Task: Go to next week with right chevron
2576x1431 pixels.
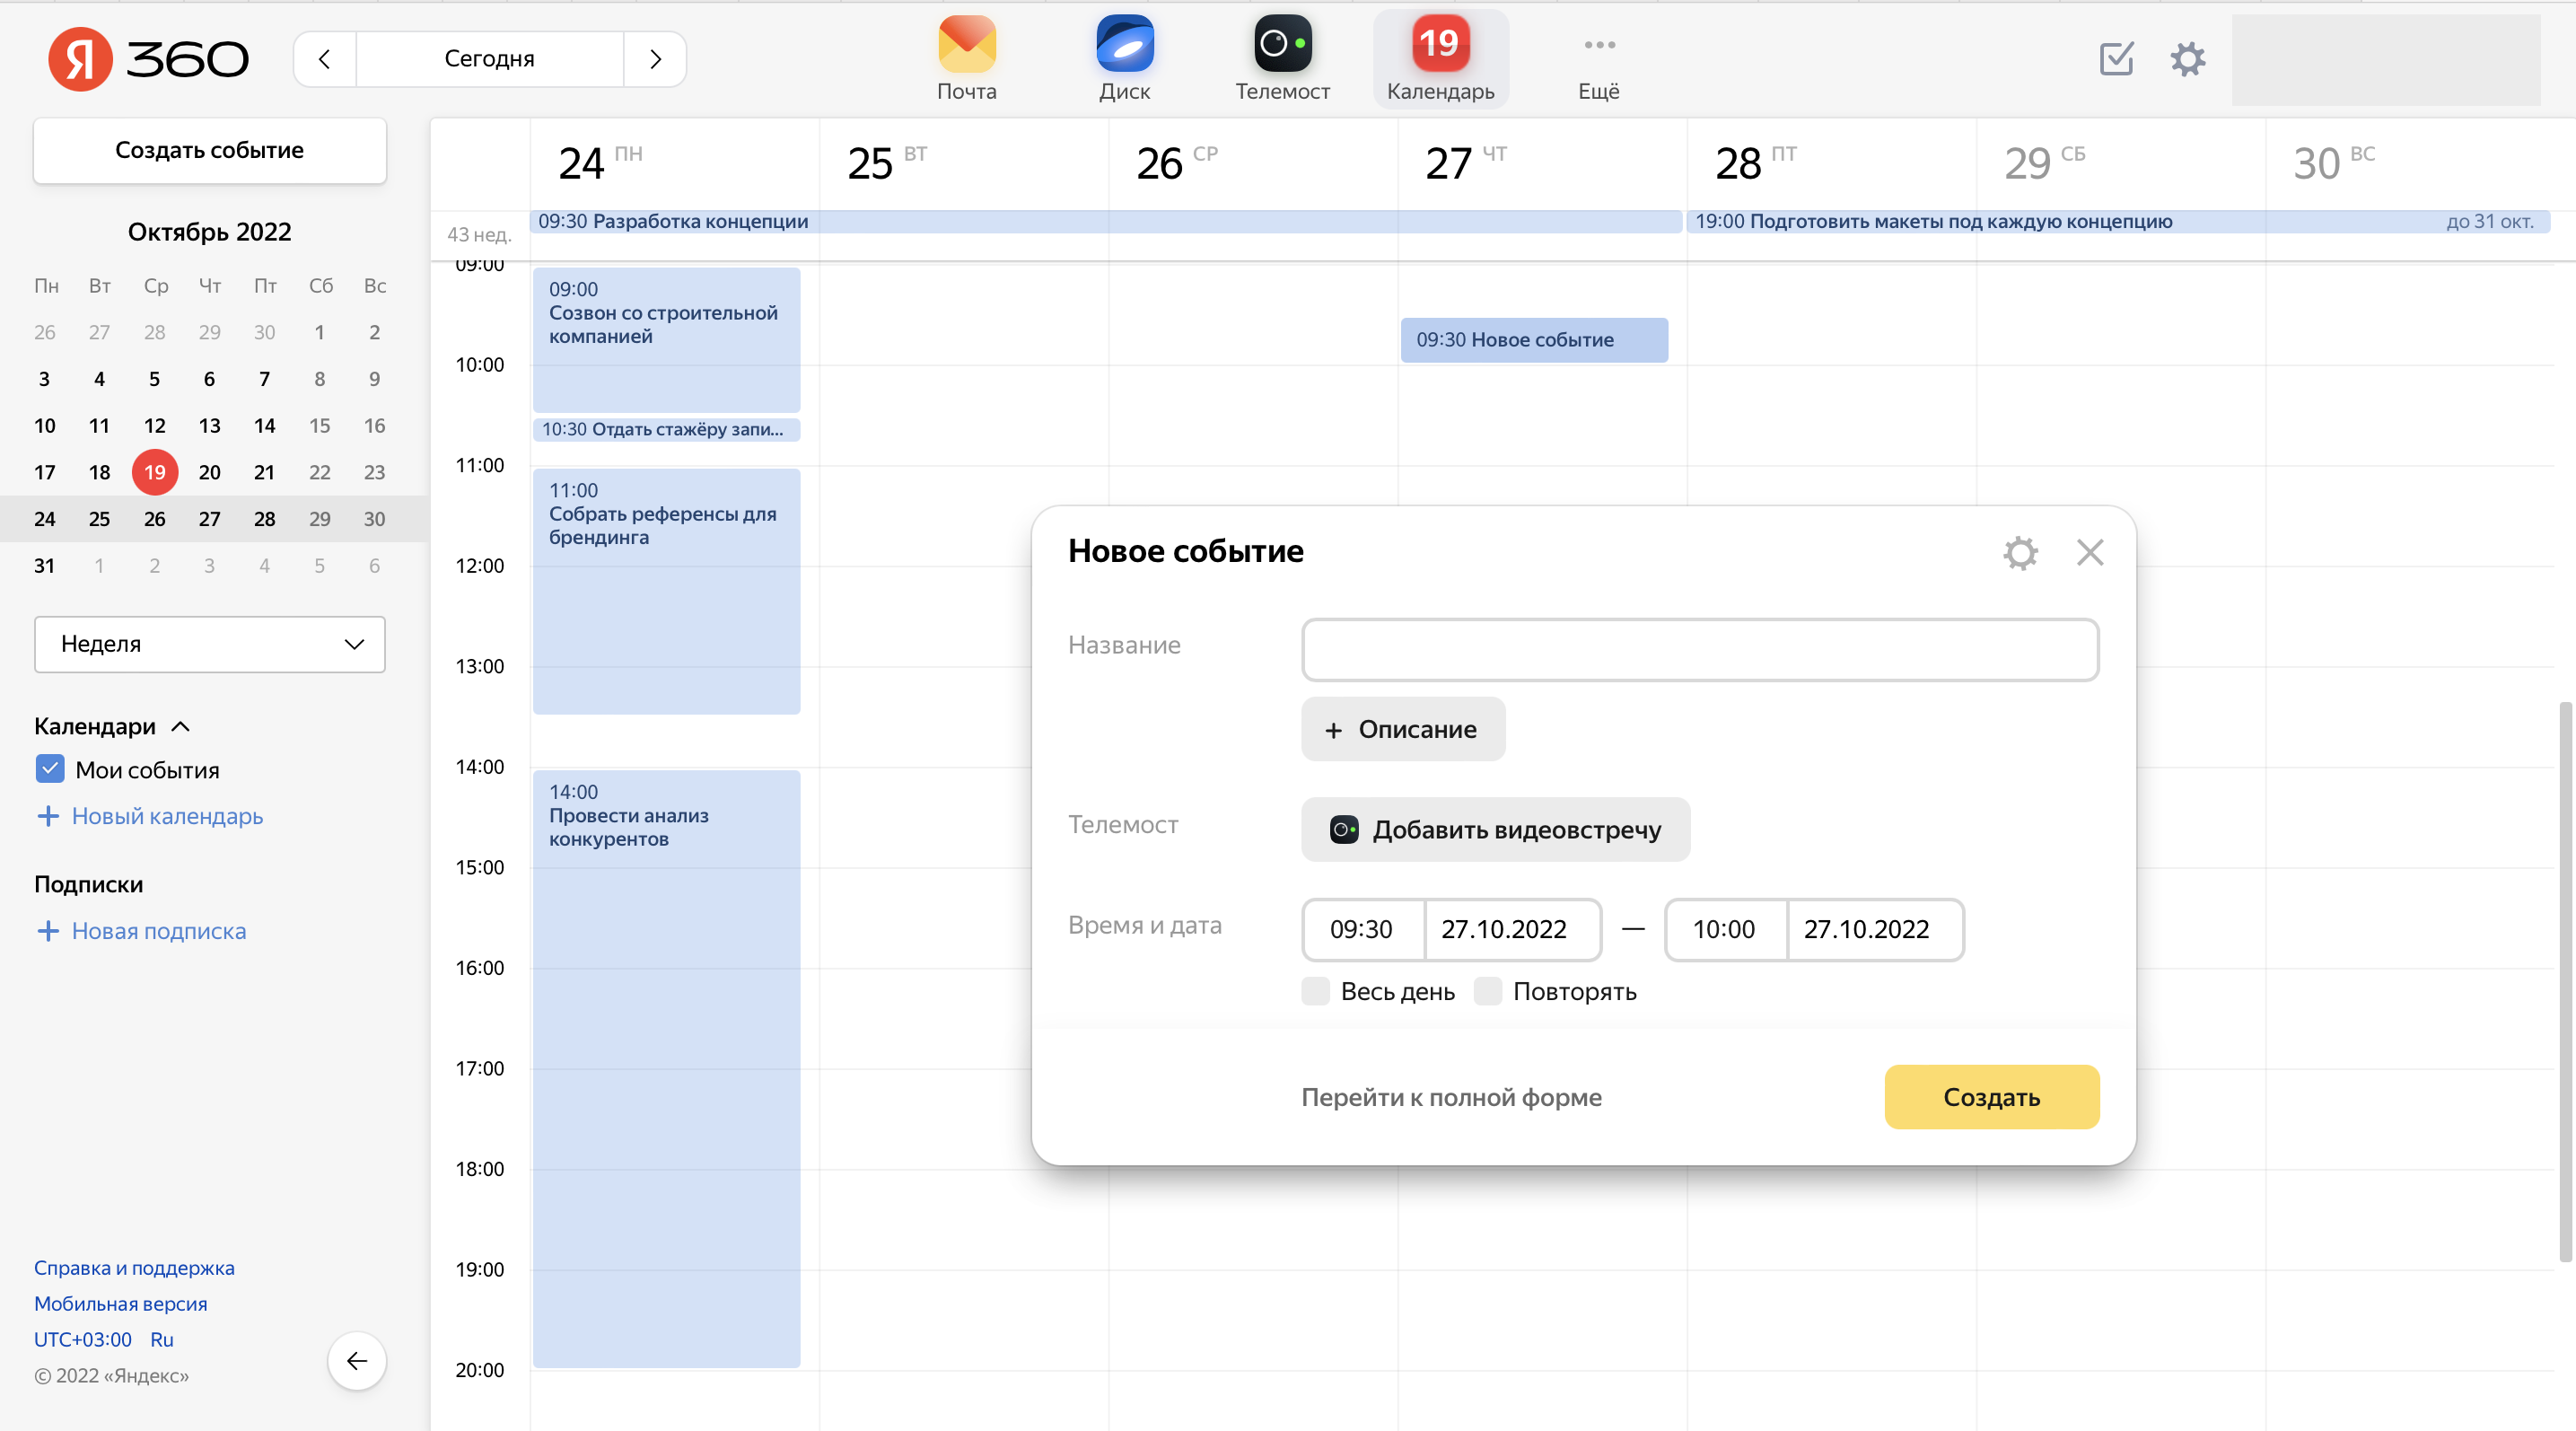Action: pos(655,59)
